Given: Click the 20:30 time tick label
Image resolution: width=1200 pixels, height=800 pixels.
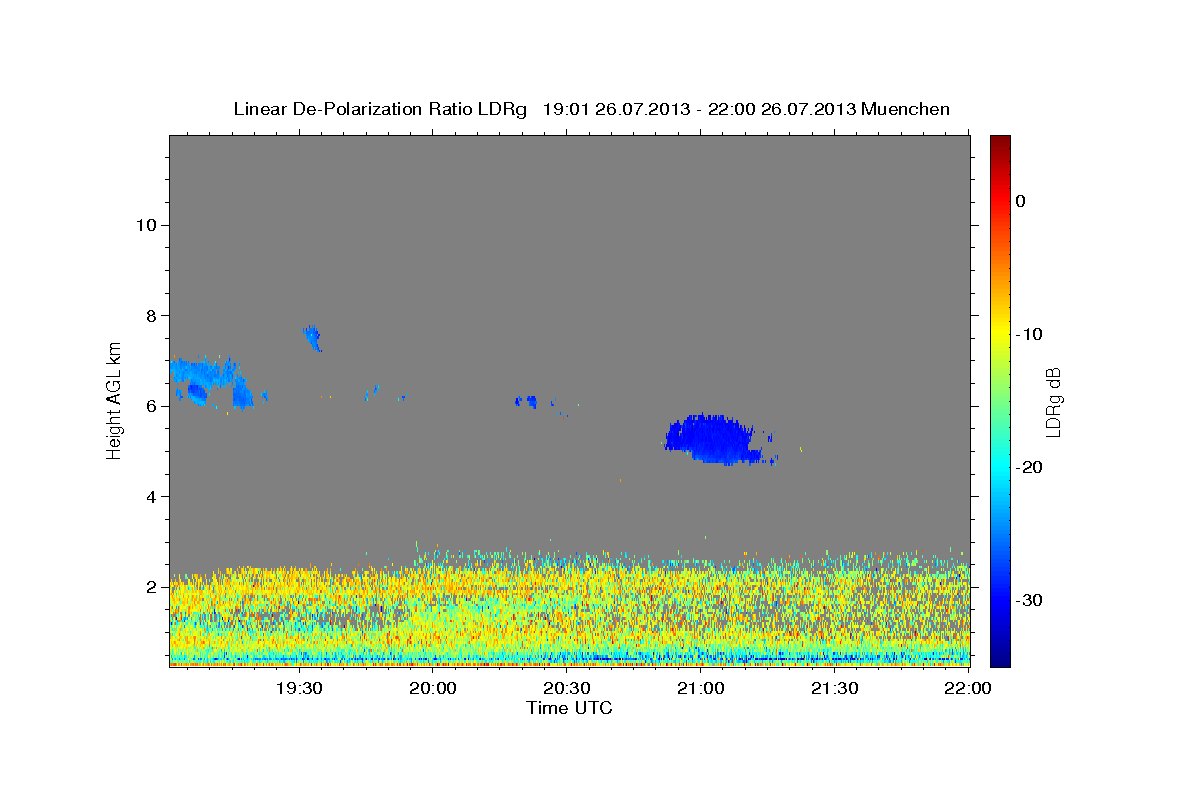Looking at the screenshot, I should pos(567,689).
